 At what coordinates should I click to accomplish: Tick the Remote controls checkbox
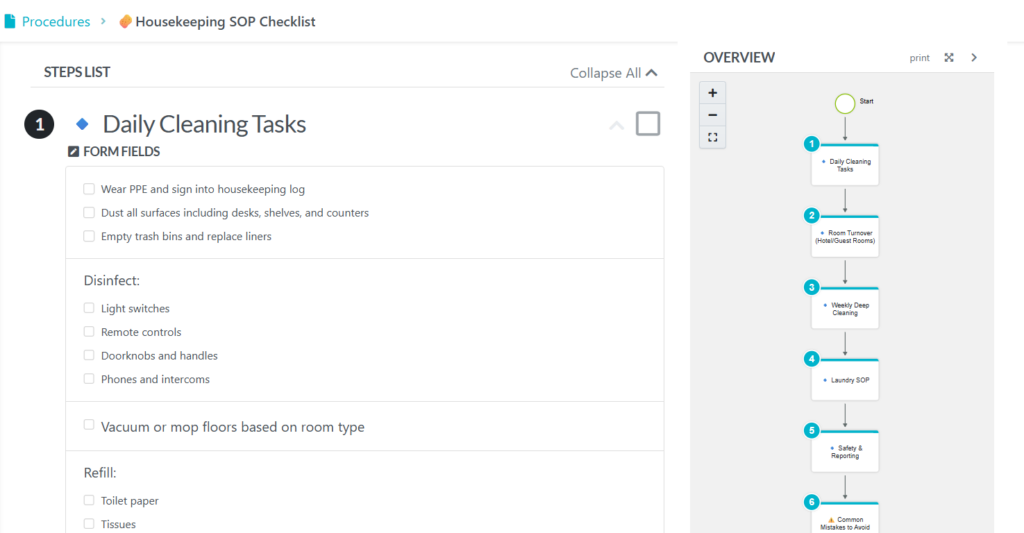(x=89, y=331)
